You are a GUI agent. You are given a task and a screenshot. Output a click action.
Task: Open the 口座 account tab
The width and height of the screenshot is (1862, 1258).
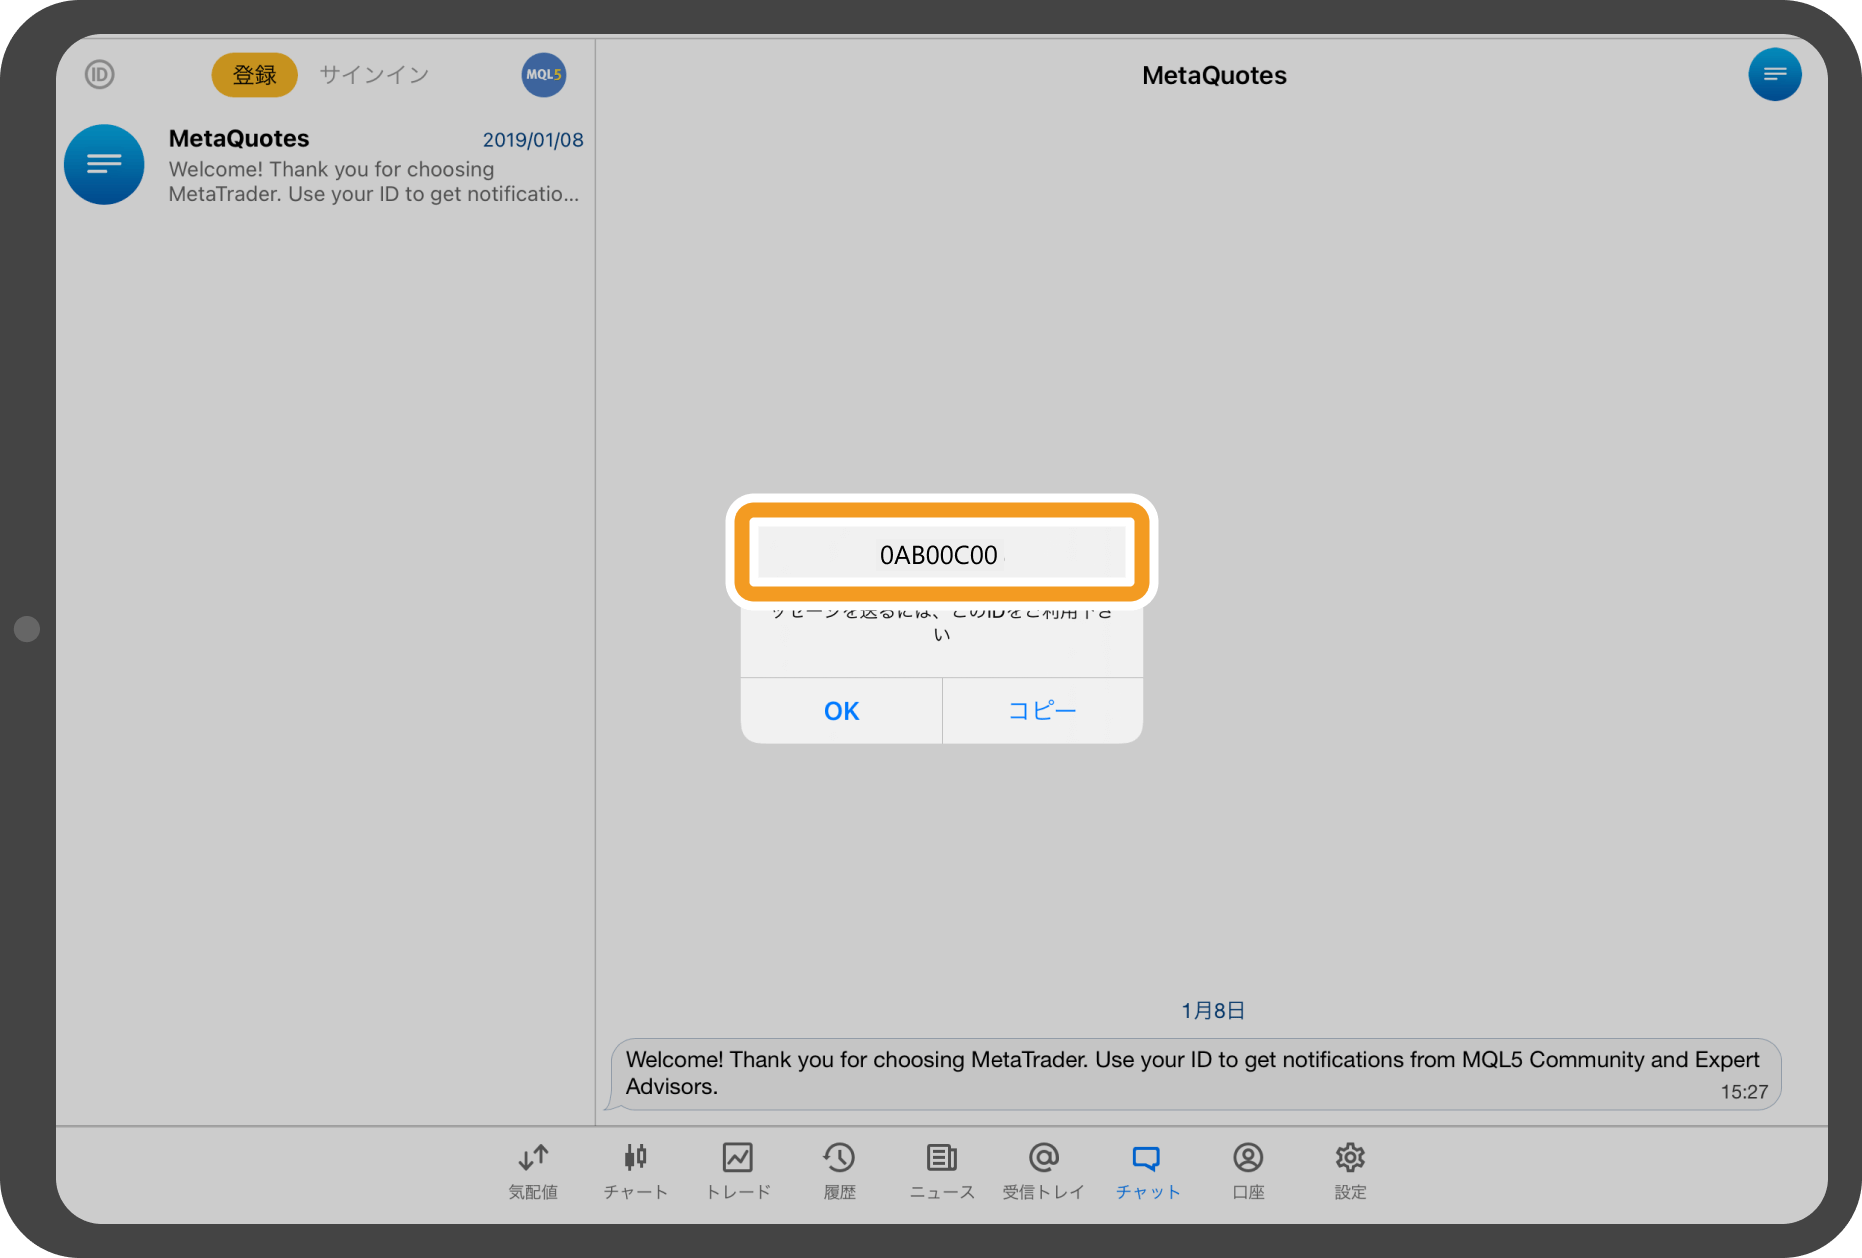click(1248, 1171)
